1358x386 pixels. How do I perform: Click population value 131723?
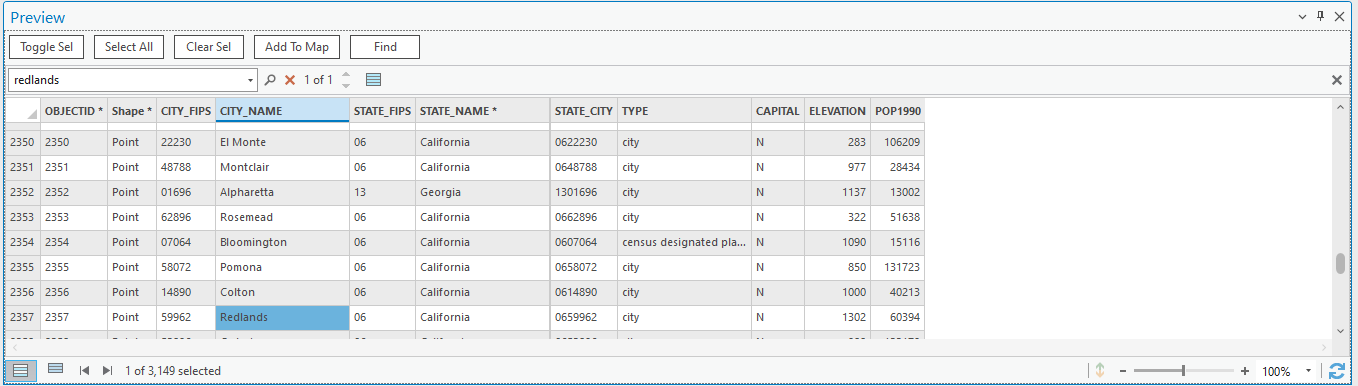tap(897, 267)
